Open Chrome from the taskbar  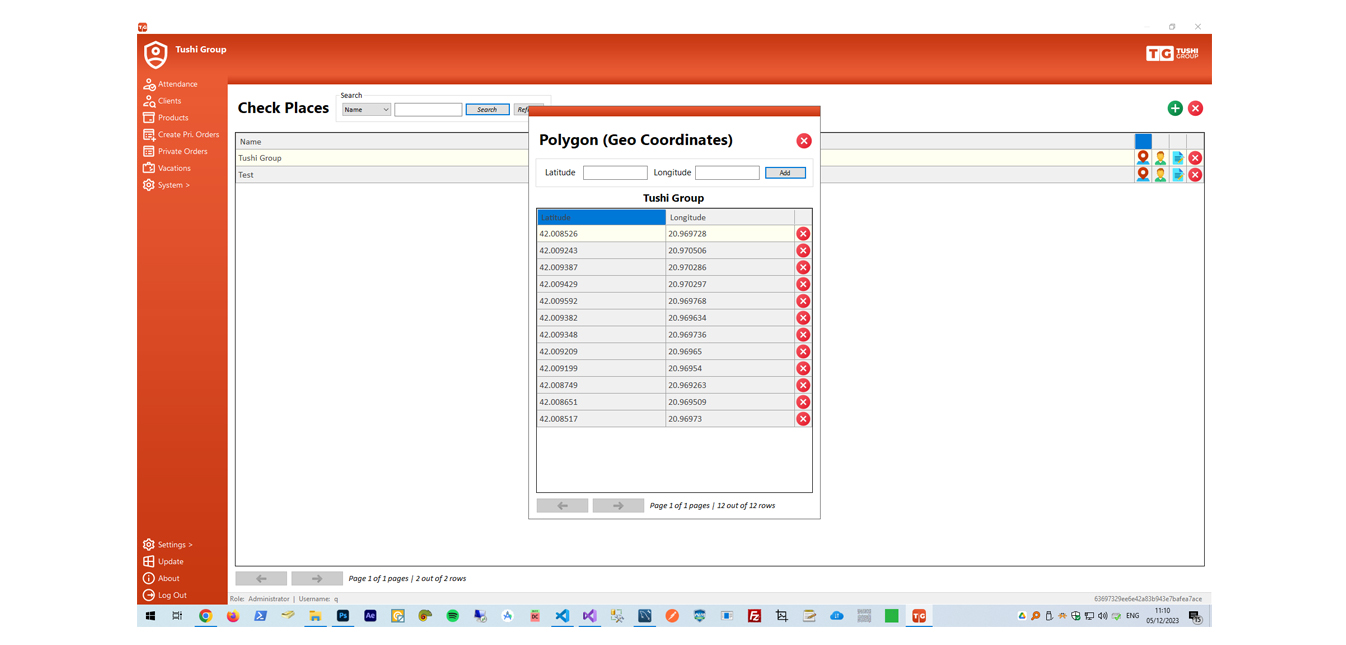205,616
